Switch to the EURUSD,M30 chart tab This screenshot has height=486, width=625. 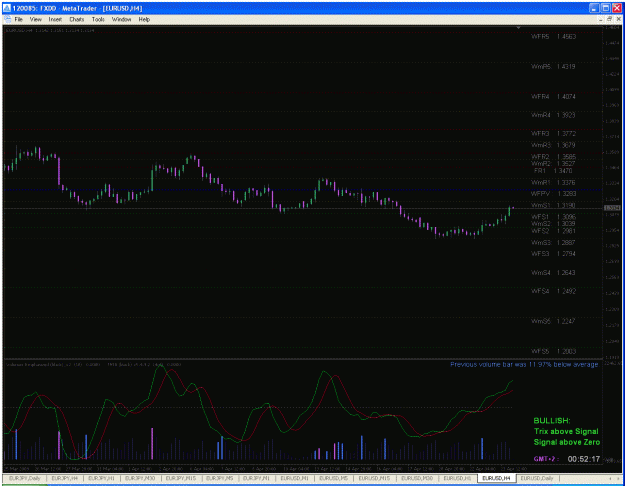point(417,478)
